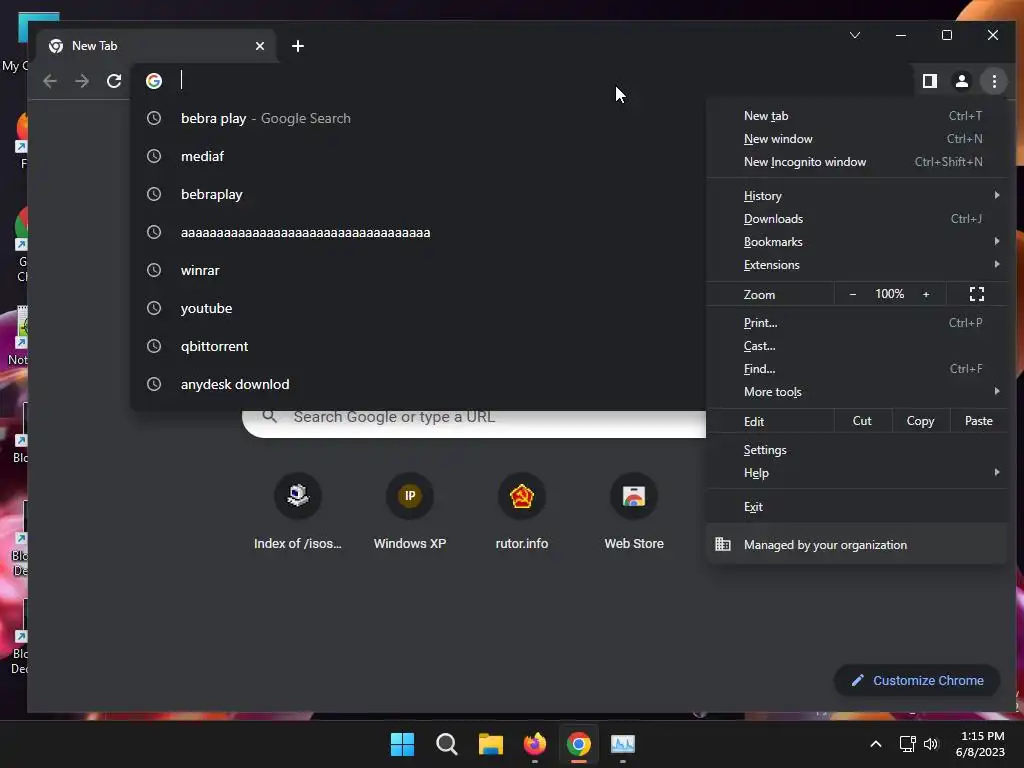Select the mediaf suggestion
Viewport: 1024px width, 768px height.
(x=418, y=156)
